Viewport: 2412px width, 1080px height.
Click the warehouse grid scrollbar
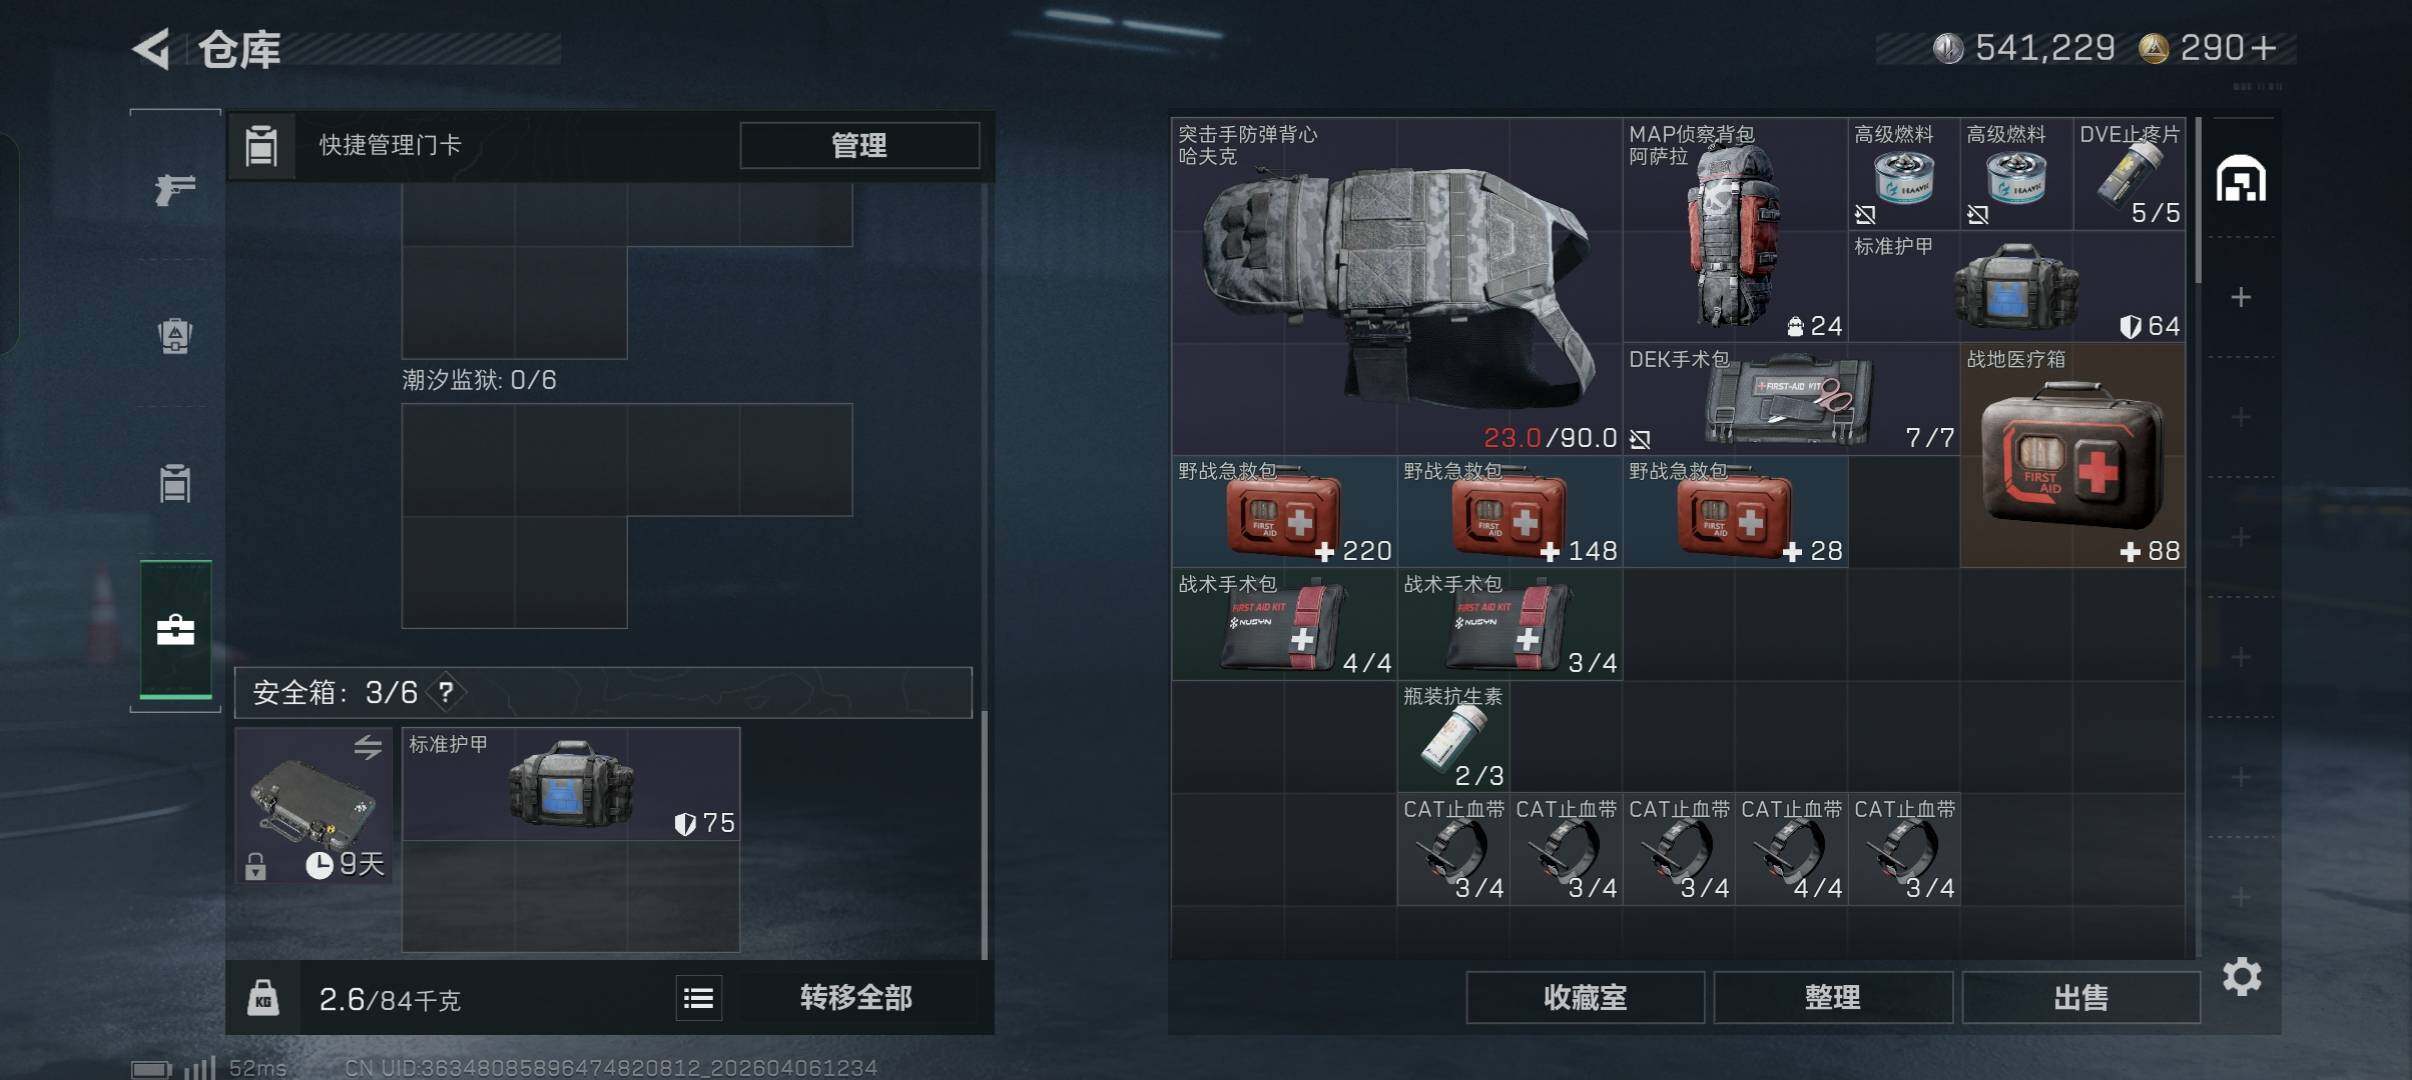(x=2198, y=200)
